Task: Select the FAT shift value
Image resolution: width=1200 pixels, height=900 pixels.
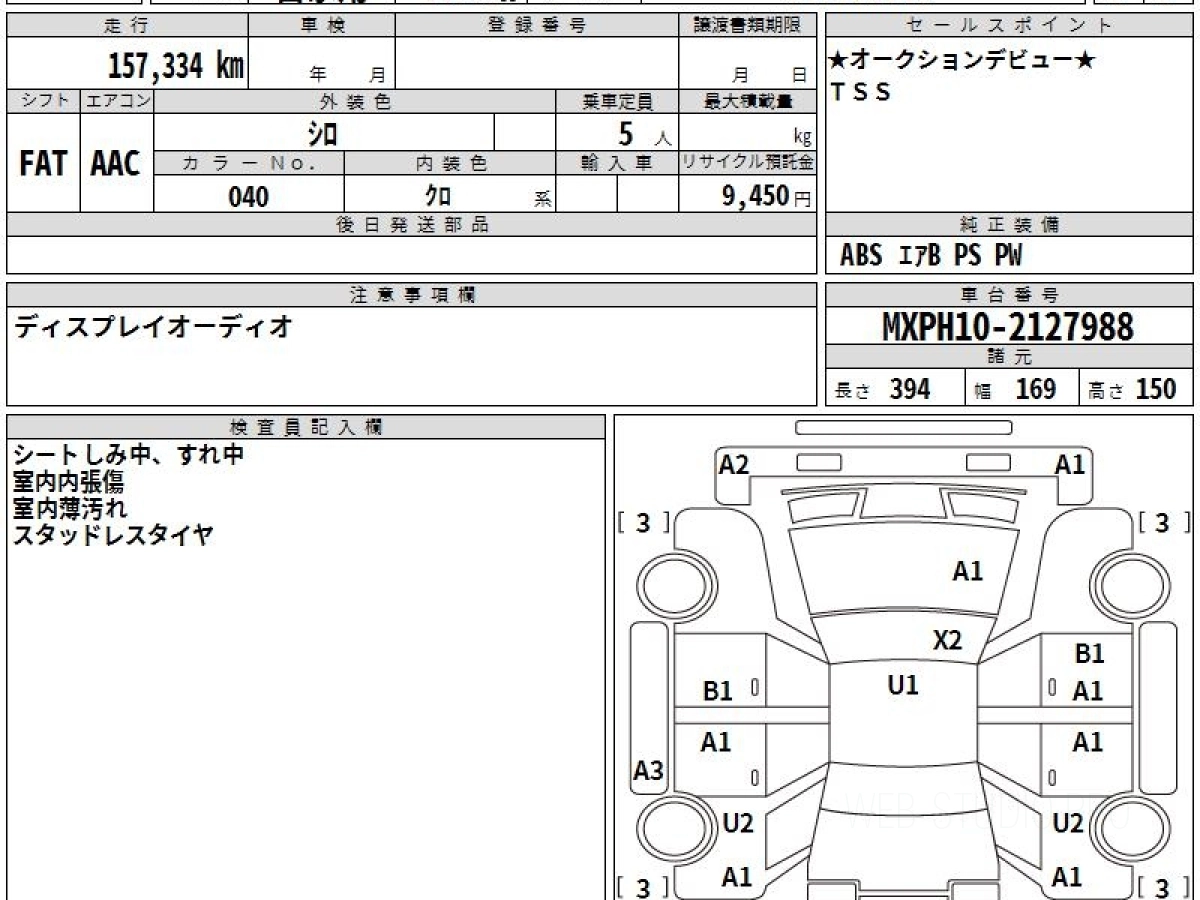Action: click(x=43, y=165)
